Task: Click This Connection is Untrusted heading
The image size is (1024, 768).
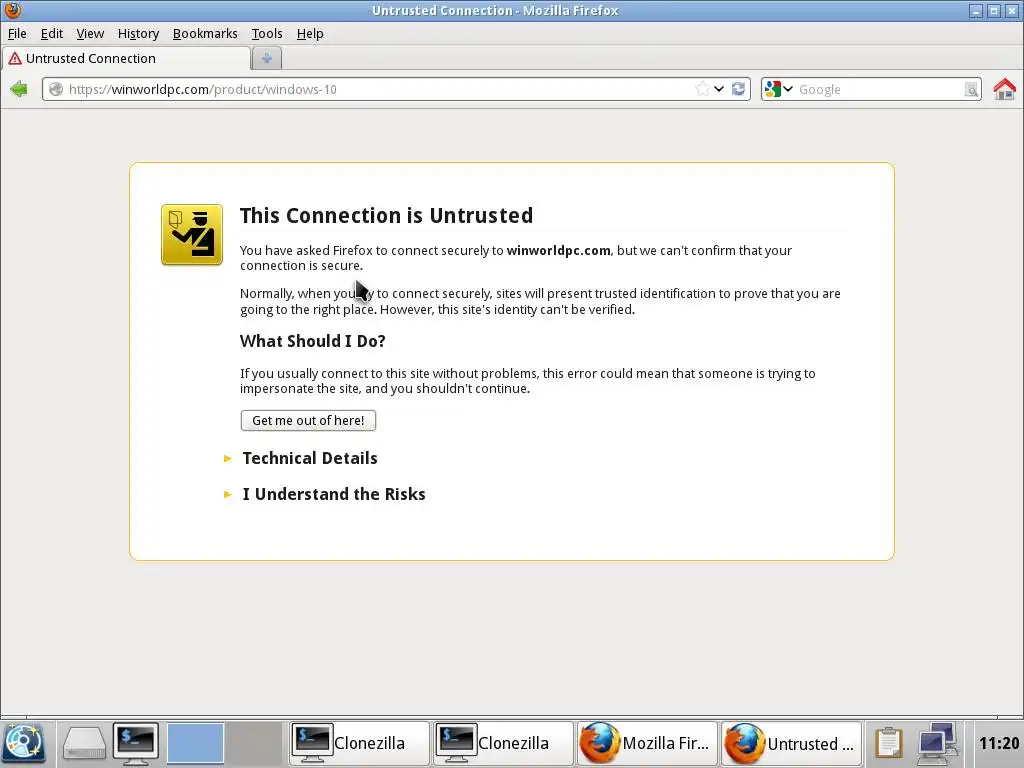Action: (x=386, y=215)
